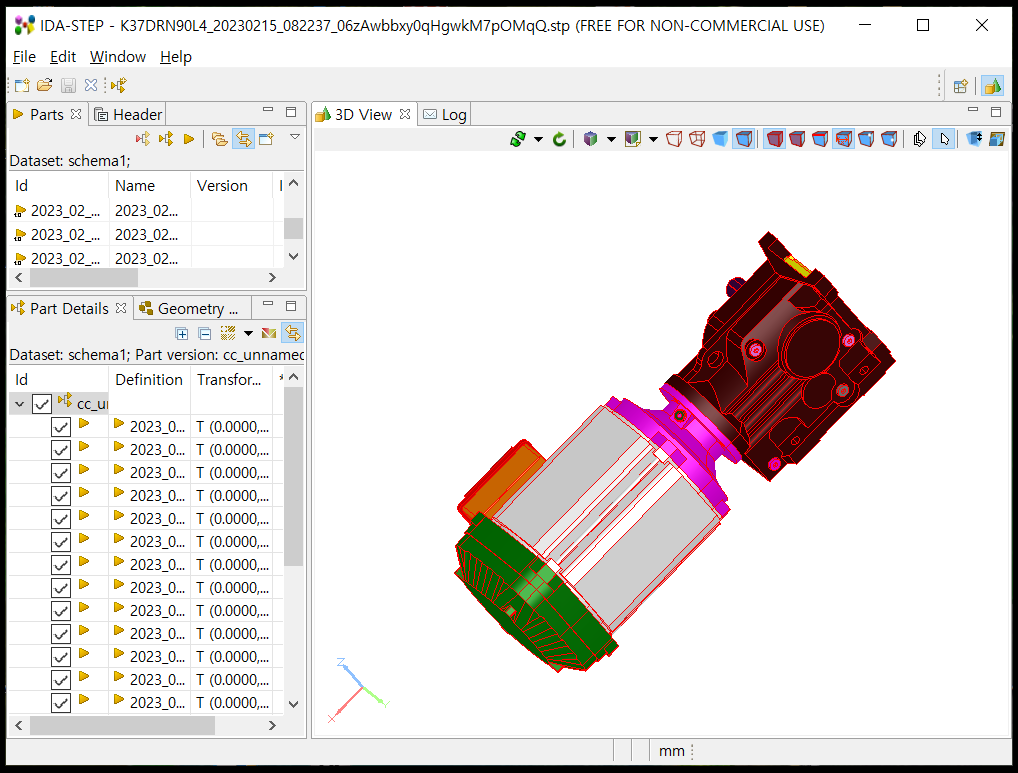Open dropdown next to green sync icon
The width and height of the screenshot is (1018, 773).
(538, 139)
